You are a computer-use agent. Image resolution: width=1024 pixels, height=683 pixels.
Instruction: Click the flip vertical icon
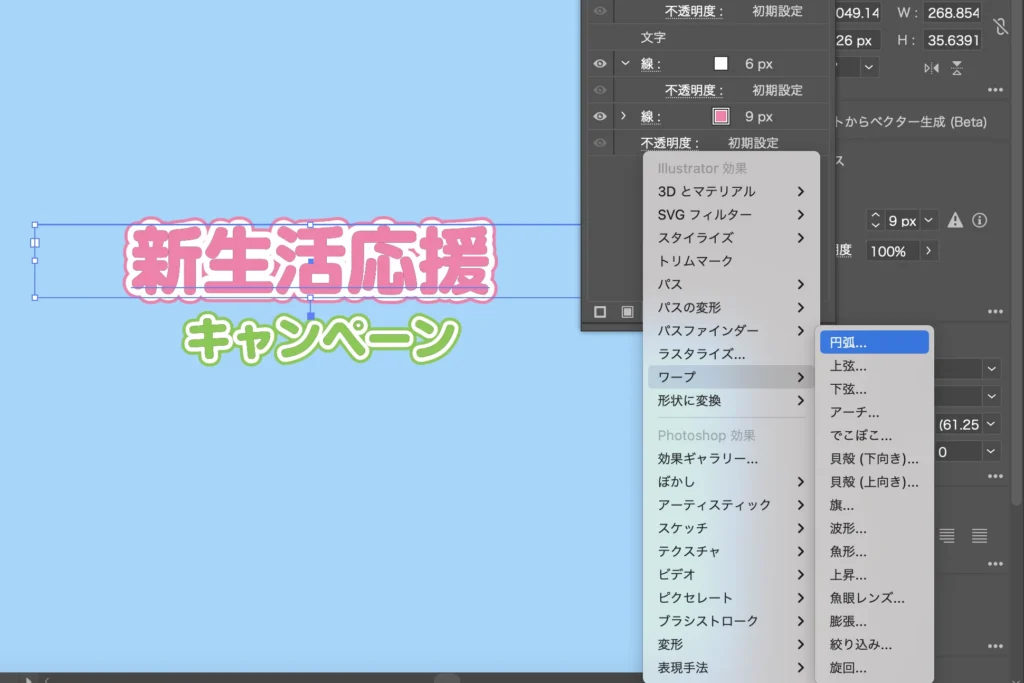pos(957,67)
